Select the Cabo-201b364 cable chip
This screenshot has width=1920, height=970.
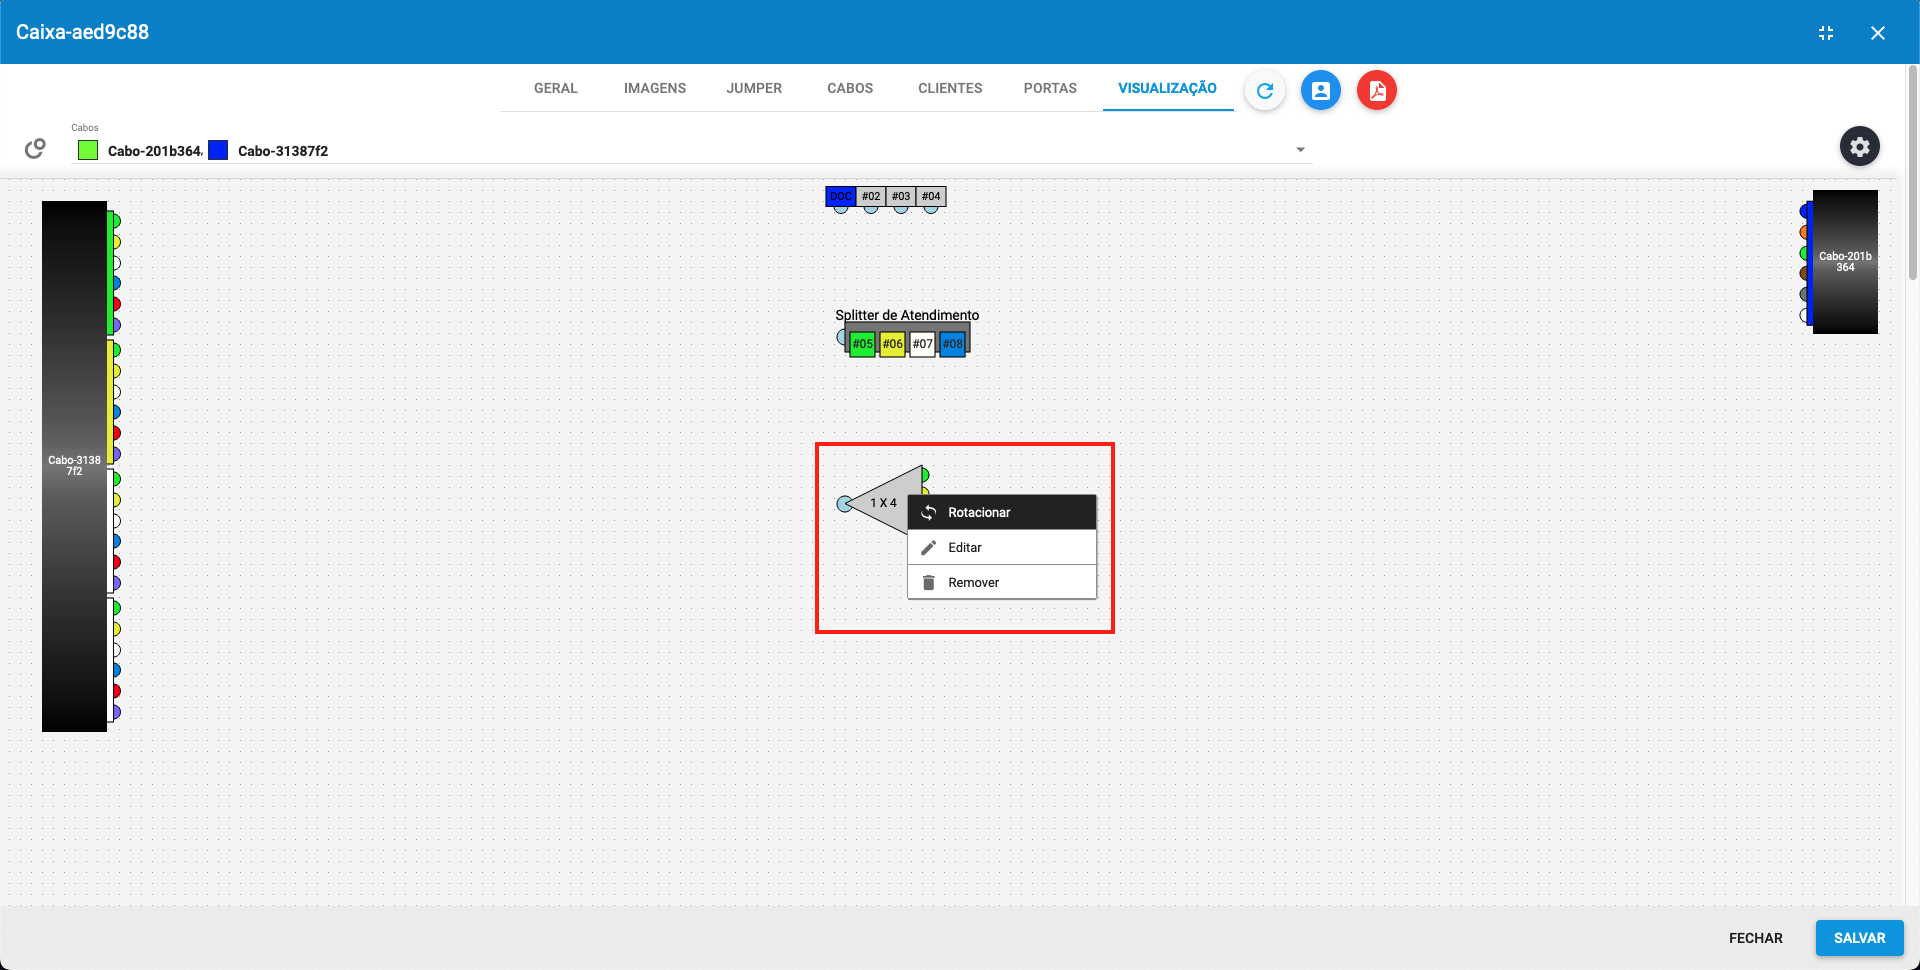point(154,151)
